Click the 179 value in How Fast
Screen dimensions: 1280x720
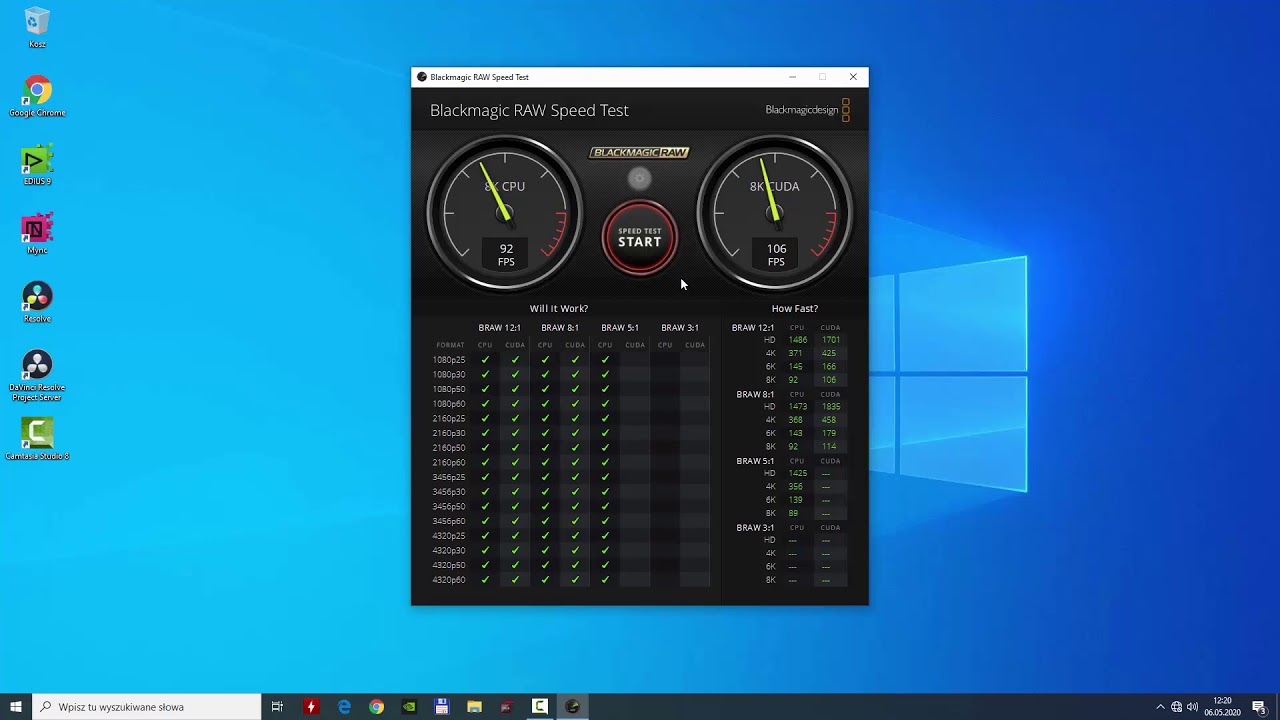828,433
